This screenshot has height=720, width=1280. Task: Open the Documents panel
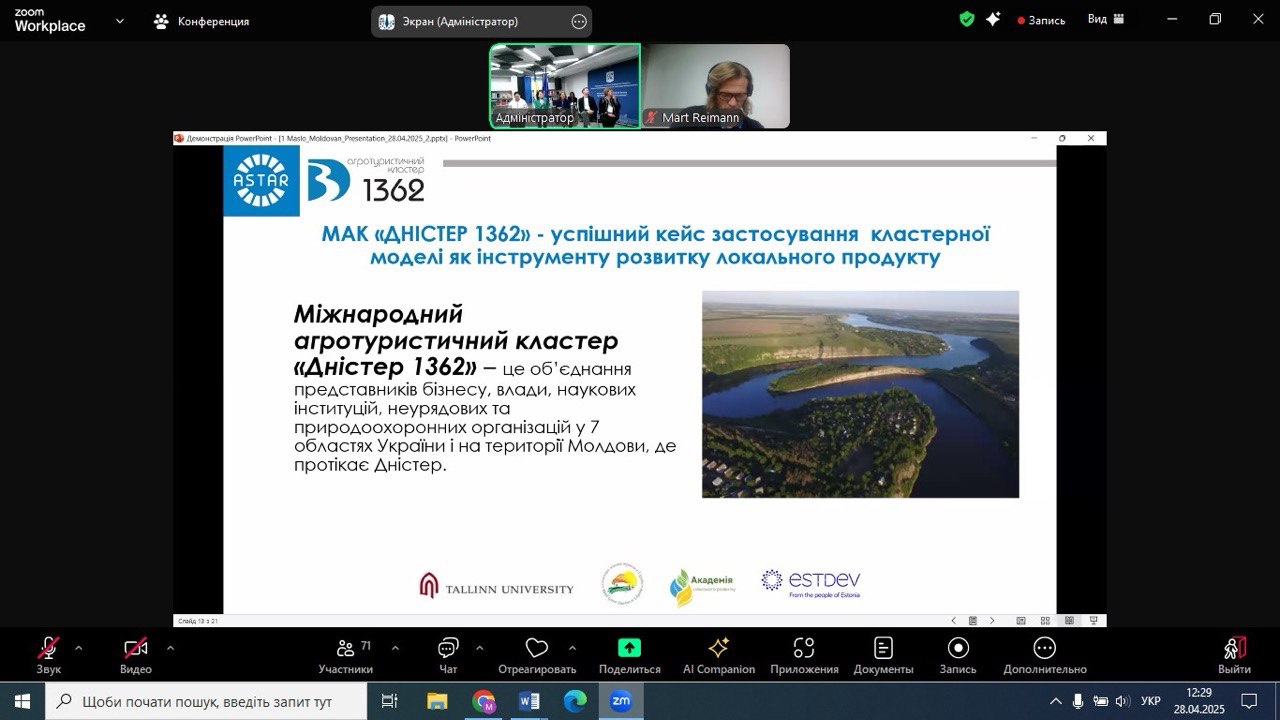point(883,648)
